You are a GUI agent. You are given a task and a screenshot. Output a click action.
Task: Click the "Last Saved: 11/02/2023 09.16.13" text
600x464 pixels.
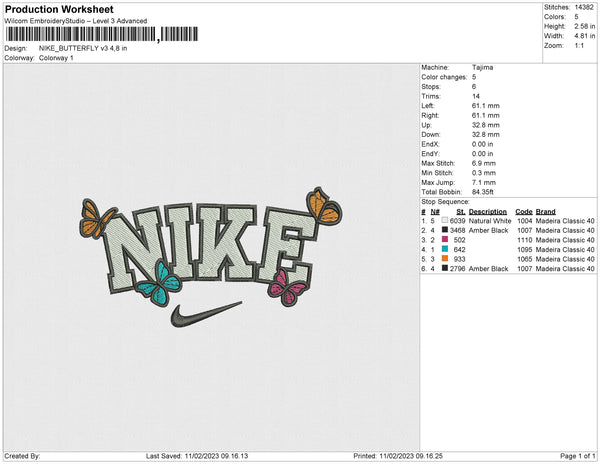click(197, 456)
